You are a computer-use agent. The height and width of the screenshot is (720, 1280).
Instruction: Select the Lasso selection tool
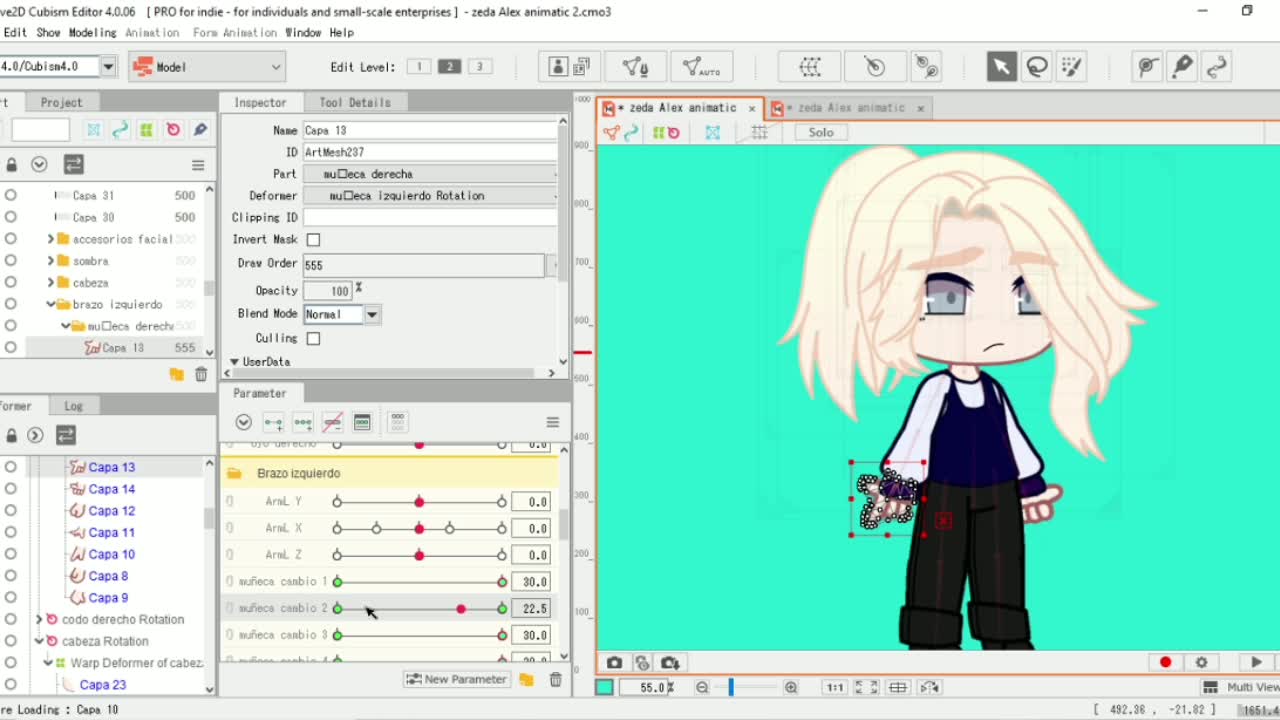1037,67
